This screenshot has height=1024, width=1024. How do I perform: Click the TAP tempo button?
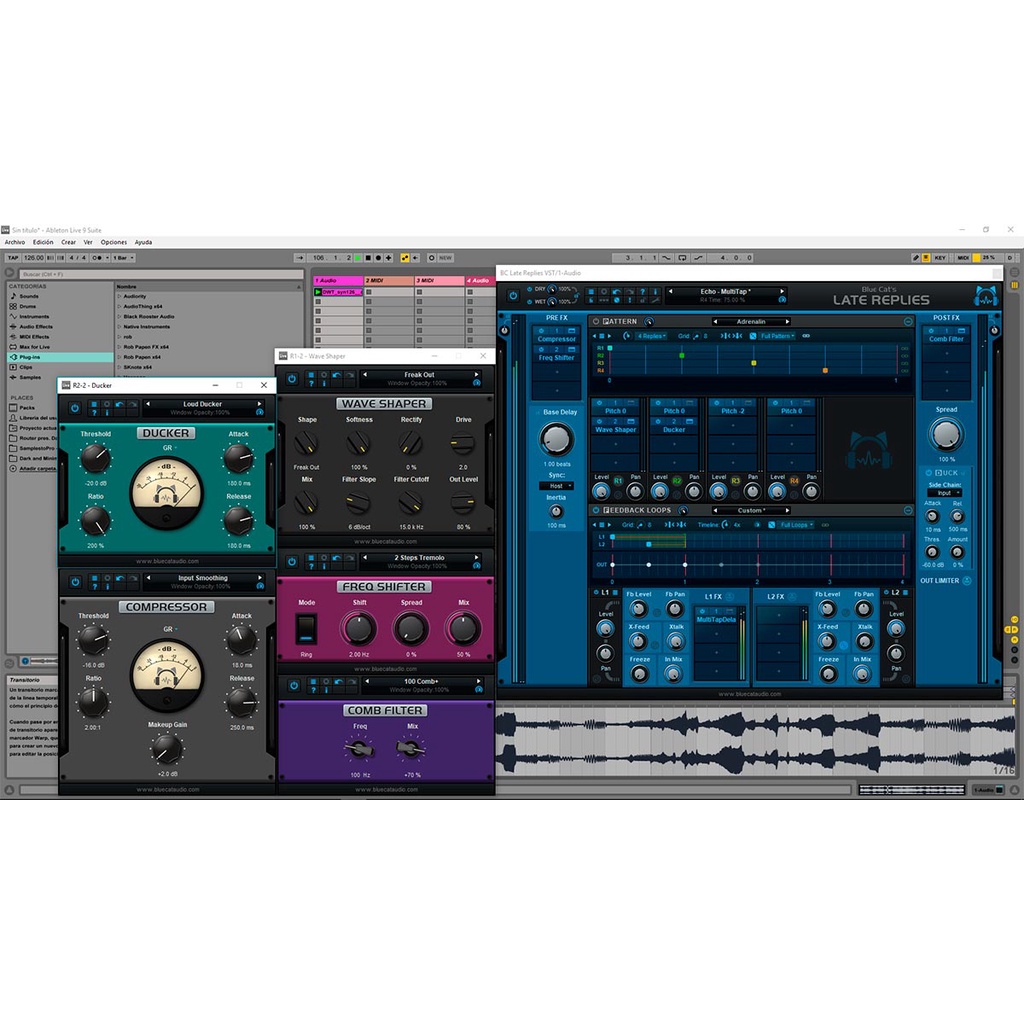click(x=13, y=258)
